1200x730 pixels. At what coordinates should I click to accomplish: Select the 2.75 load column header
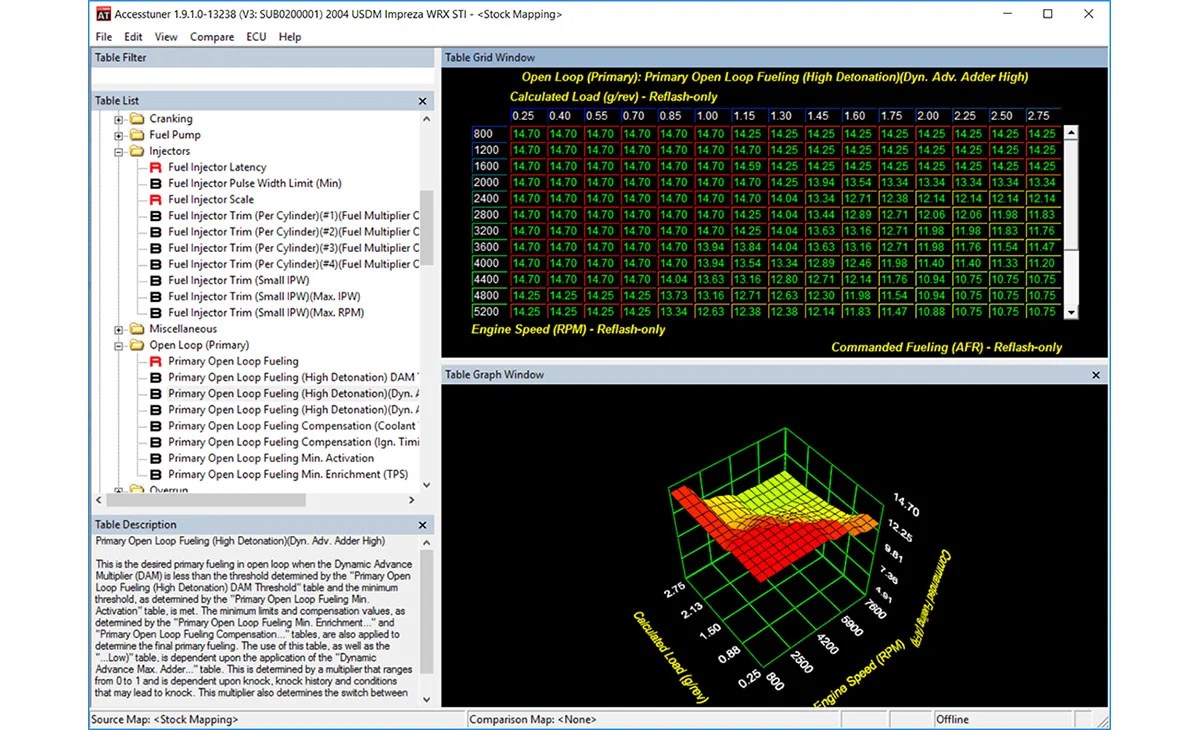click(x=1042, y=116)
